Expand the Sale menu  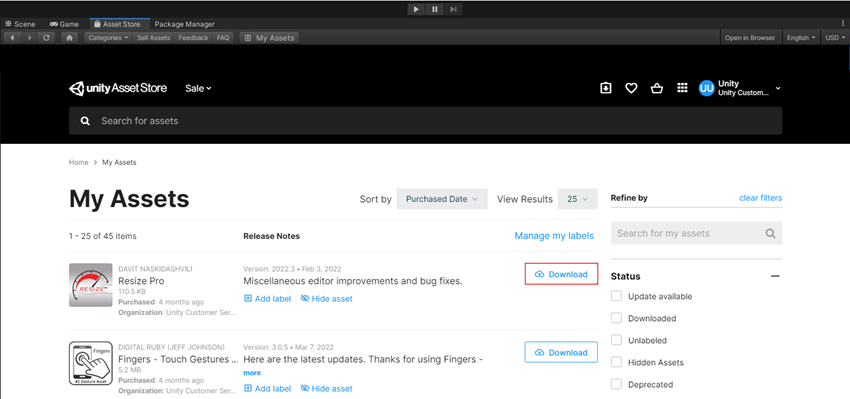point(198,88)
